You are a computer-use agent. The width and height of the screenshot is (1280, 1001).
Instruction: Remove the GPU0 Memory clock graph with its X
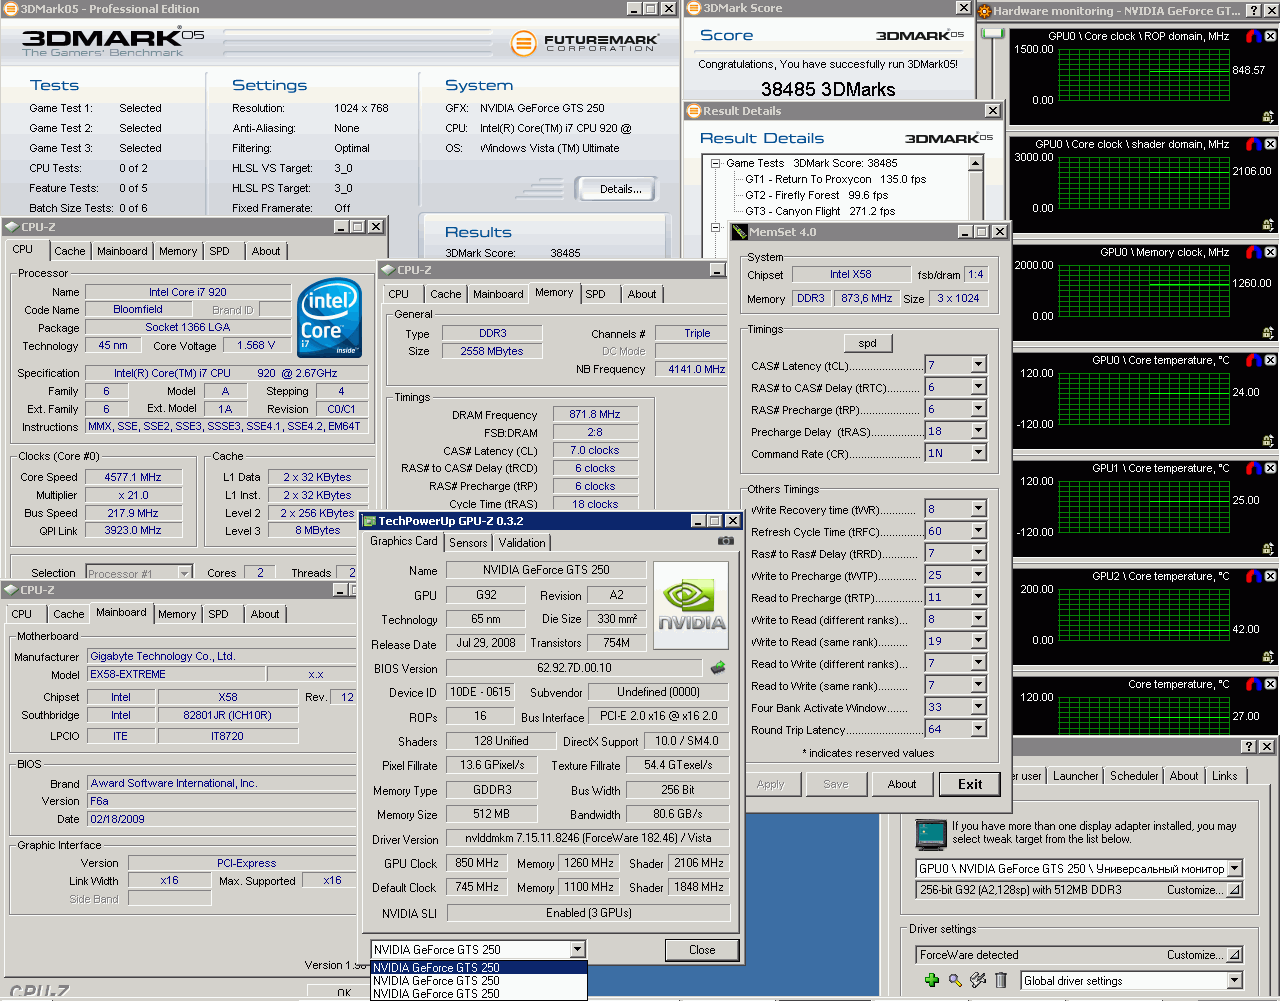coord(1270,252)
